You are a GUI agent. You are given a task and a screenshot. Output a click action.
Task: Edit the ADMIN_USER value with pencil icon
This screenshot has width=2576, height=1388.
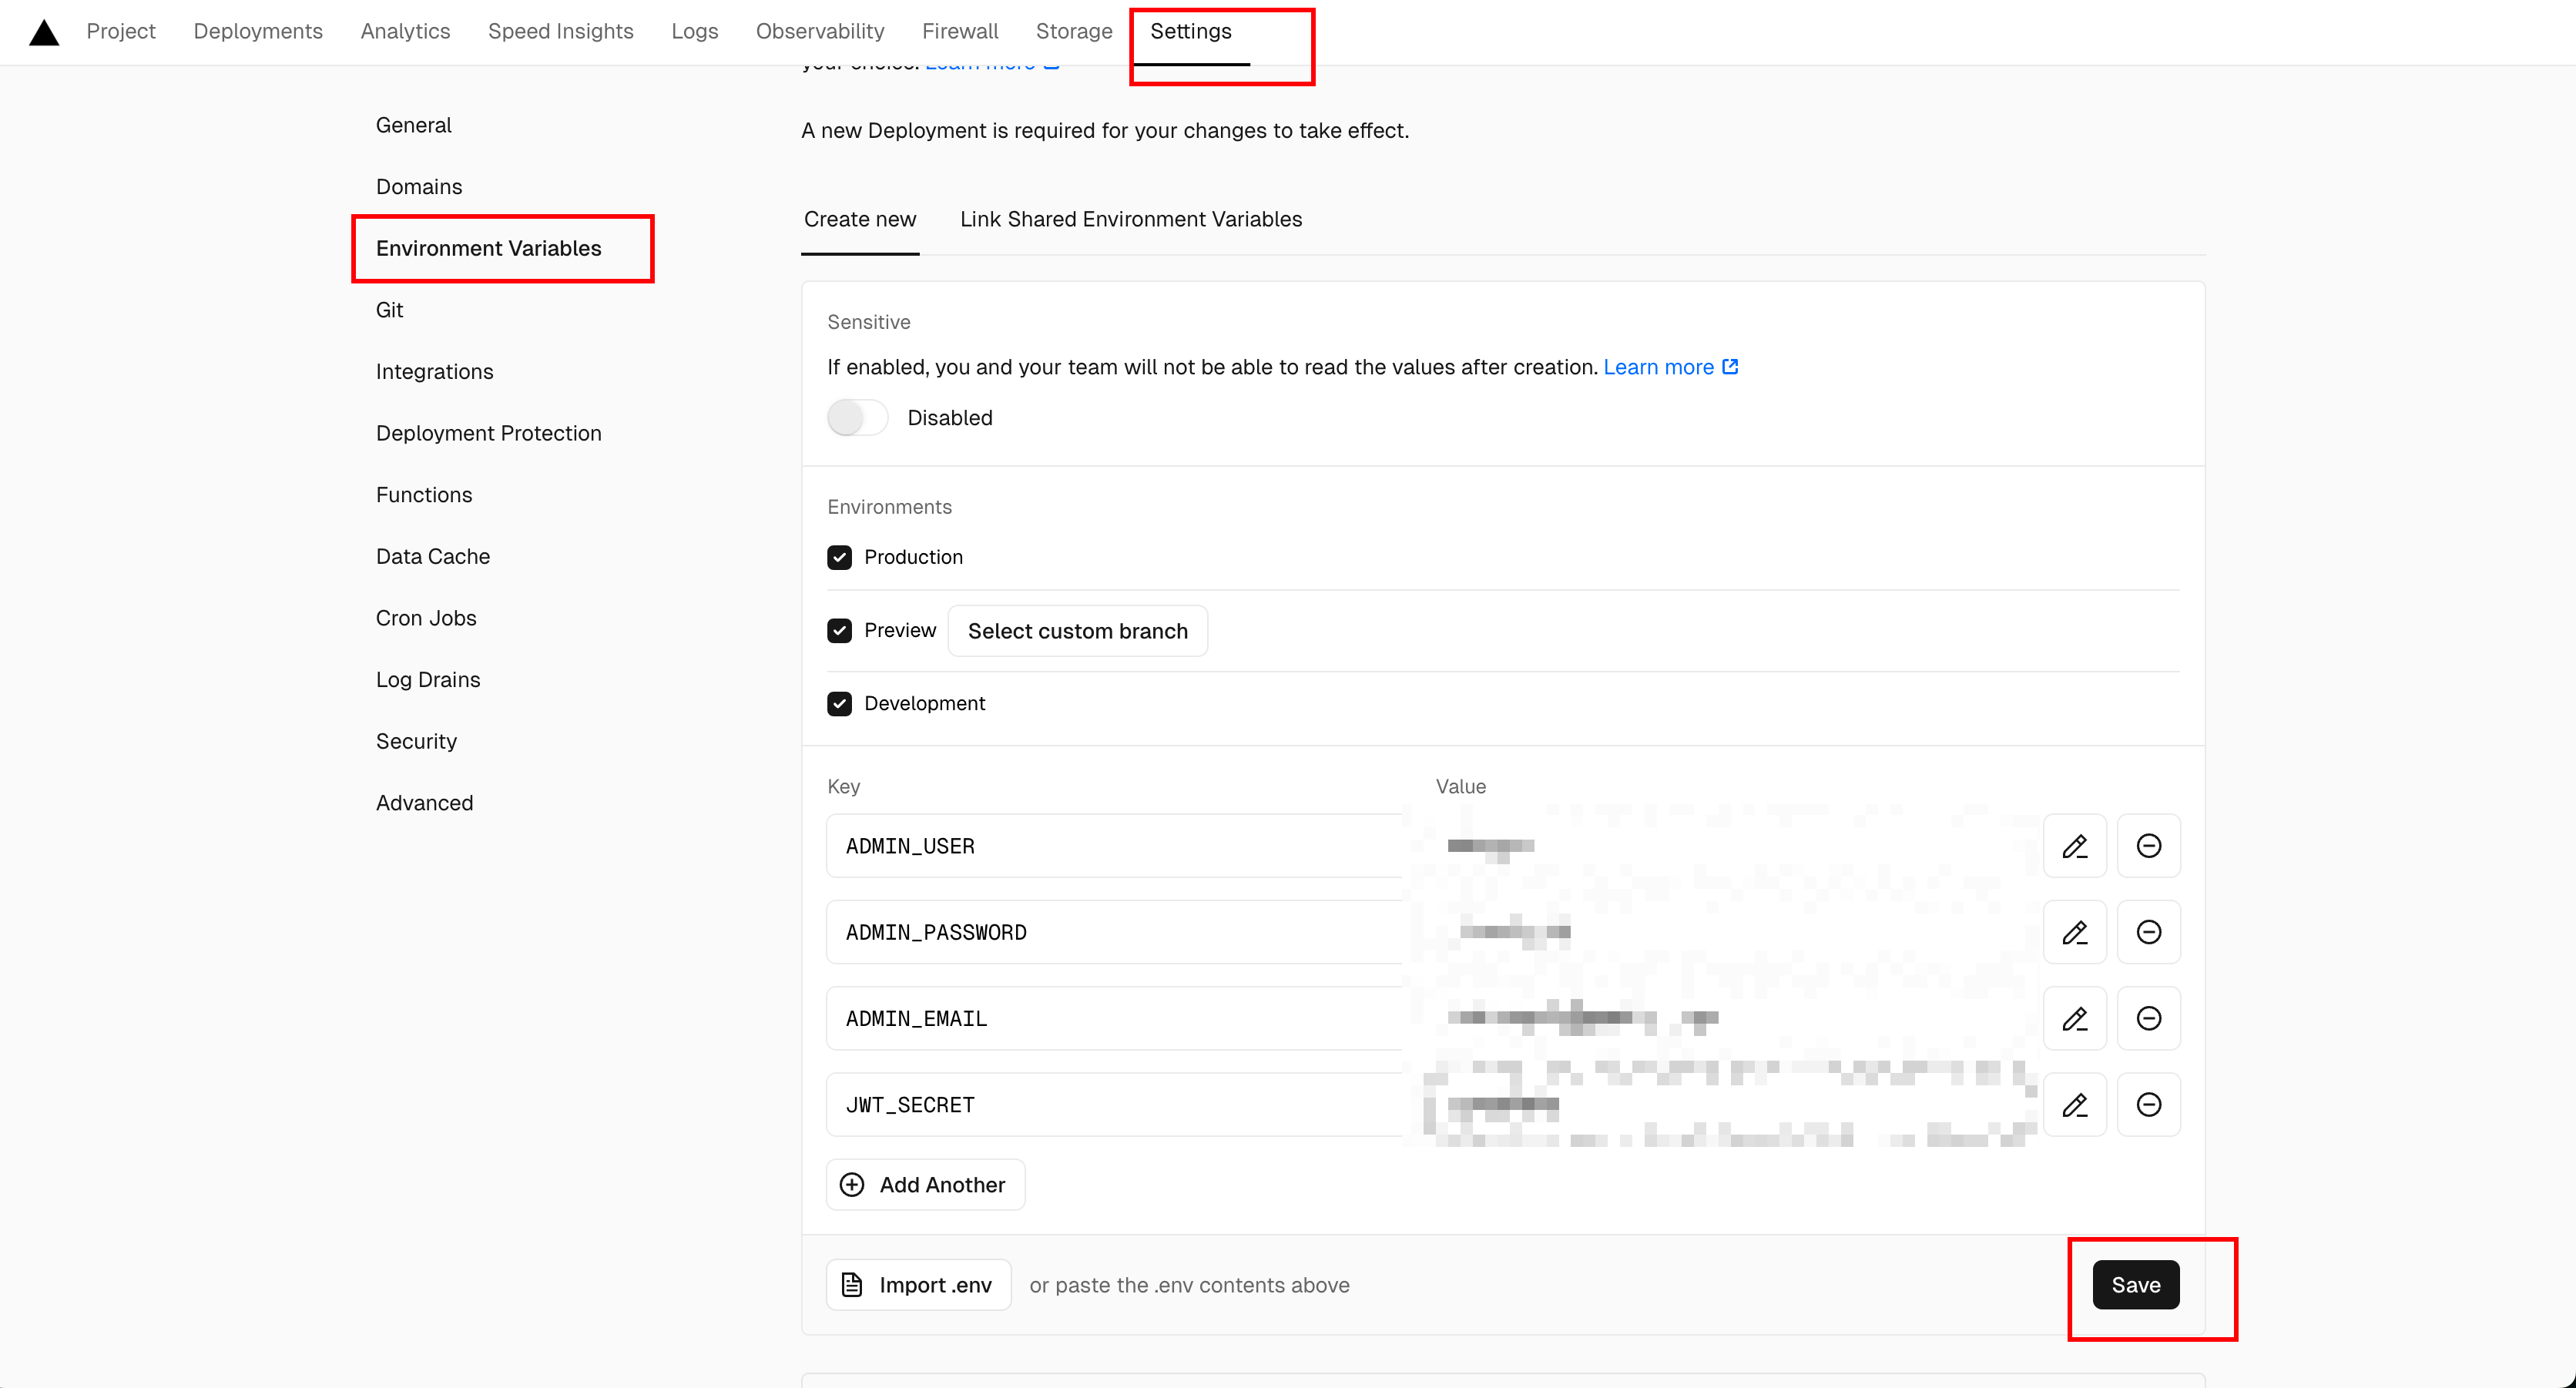pos(2074,846)
